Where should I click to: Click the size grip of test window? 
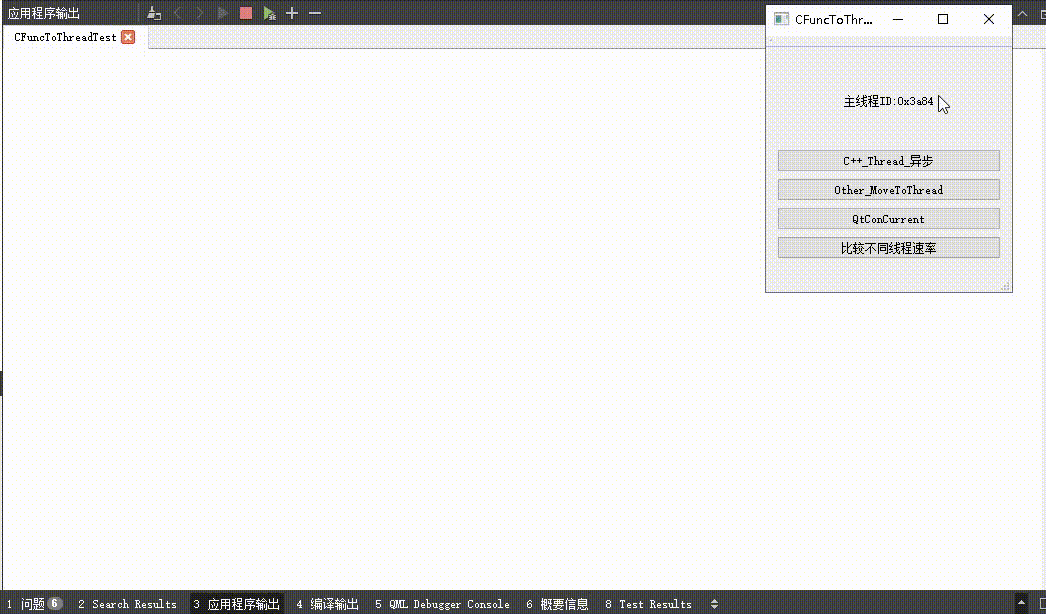[x=1005, y=286]
